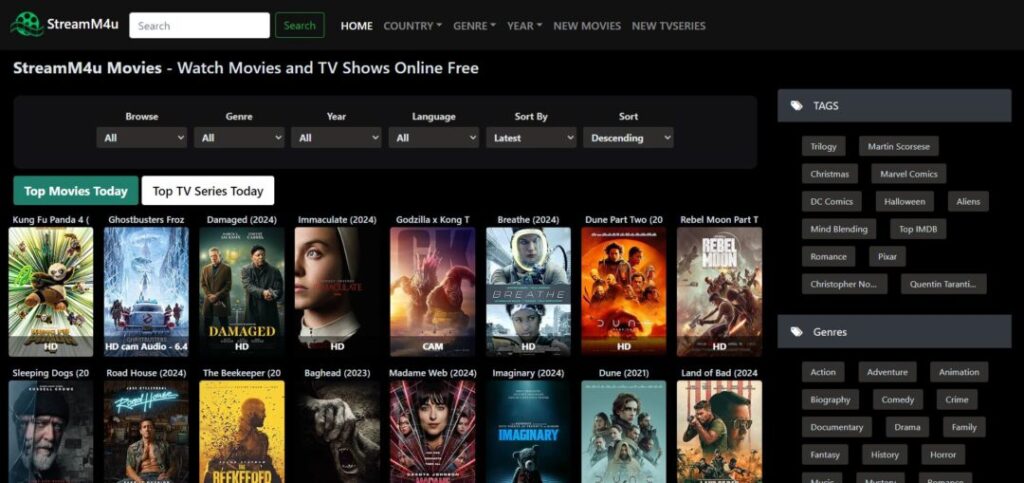Select the Crime genre
The width and height of the screenshot is (1024, 483).
click(x=957, y=399)
